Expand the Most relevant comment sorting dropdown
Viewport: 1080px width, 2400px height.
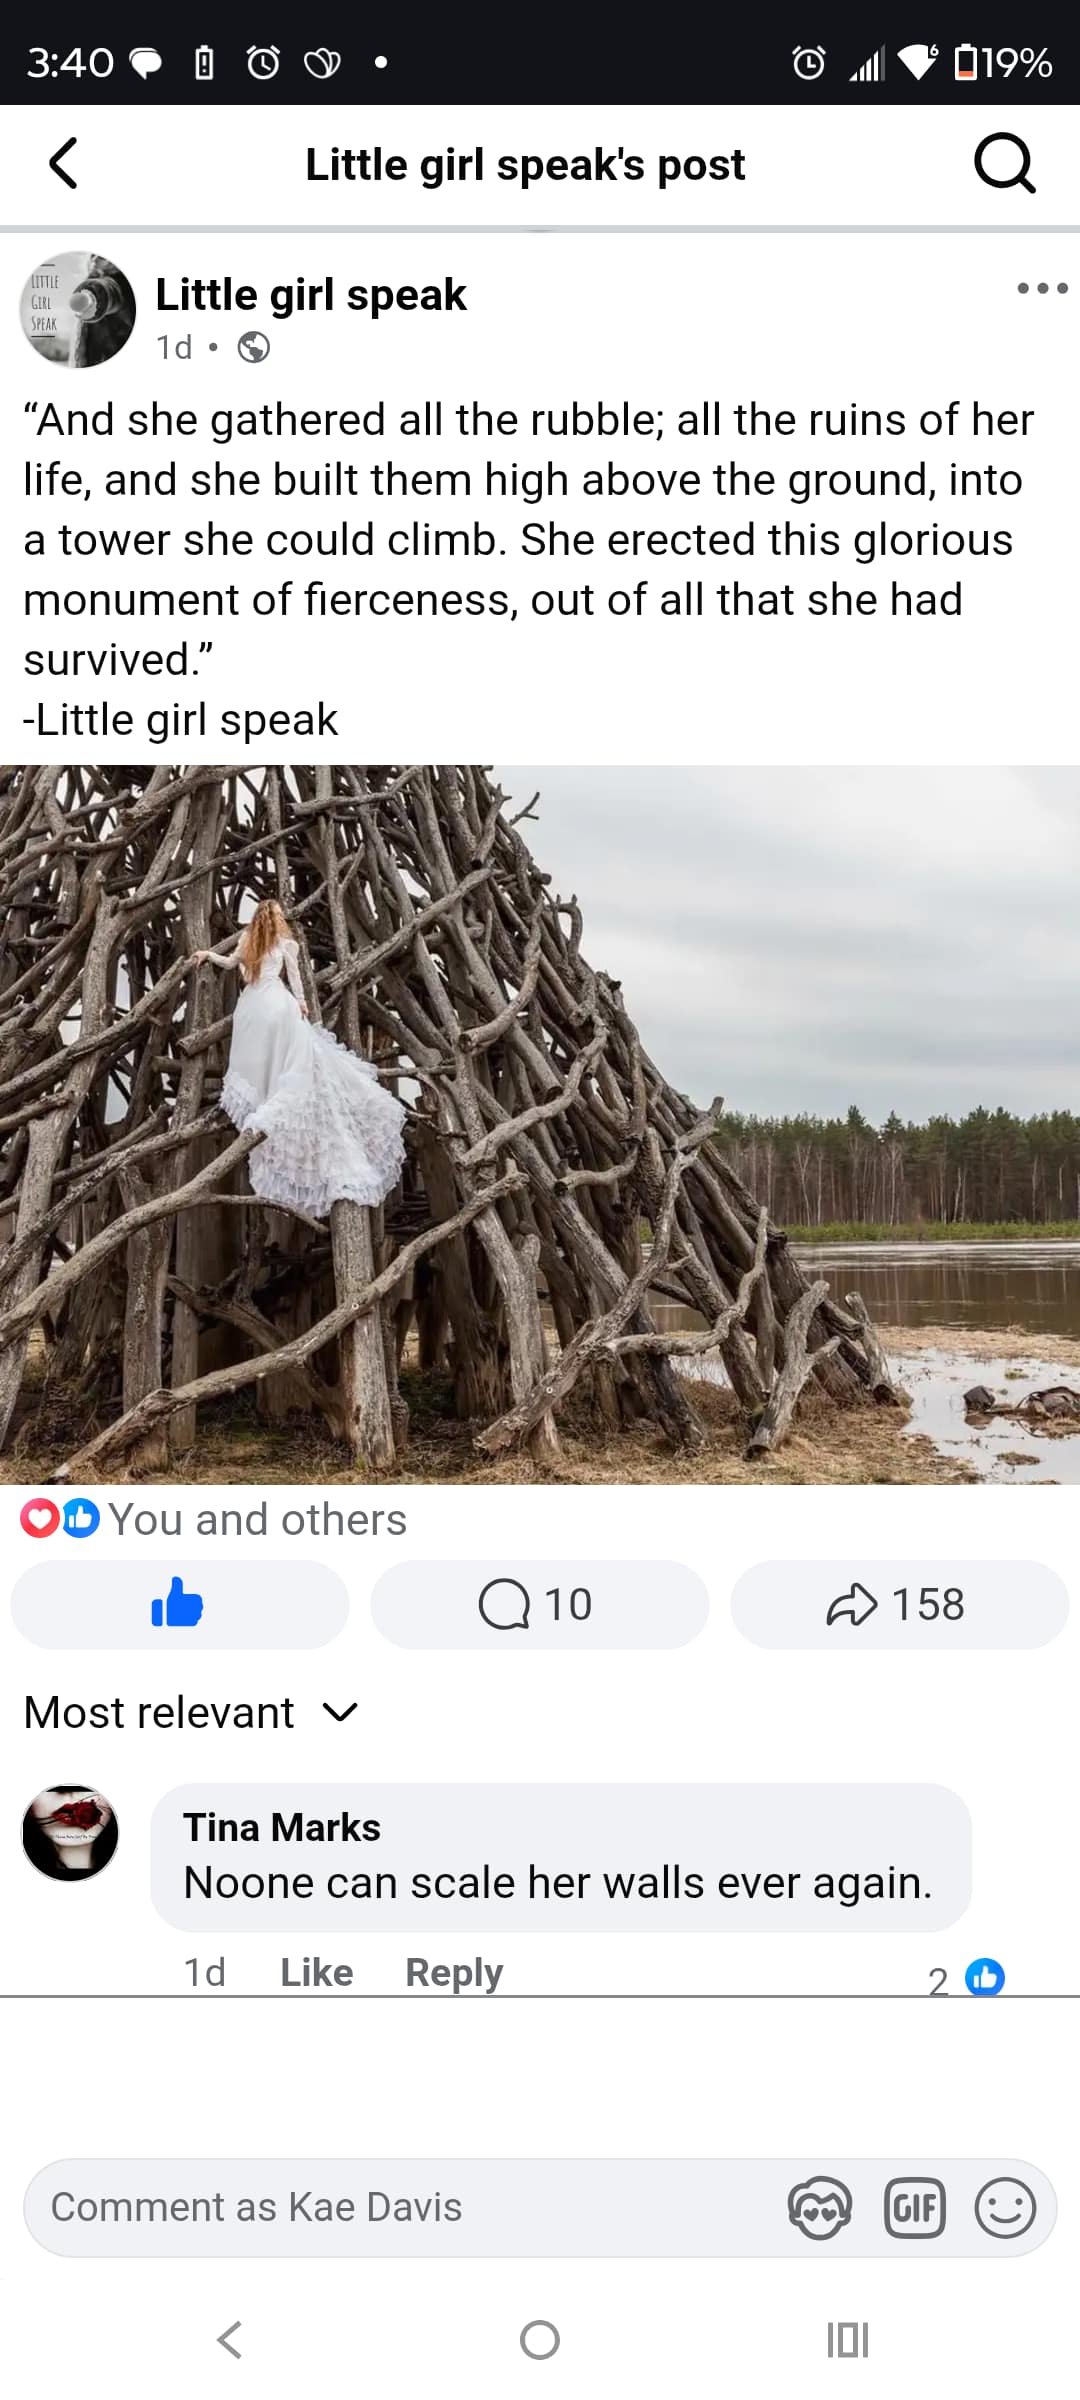click(190, 1713)
